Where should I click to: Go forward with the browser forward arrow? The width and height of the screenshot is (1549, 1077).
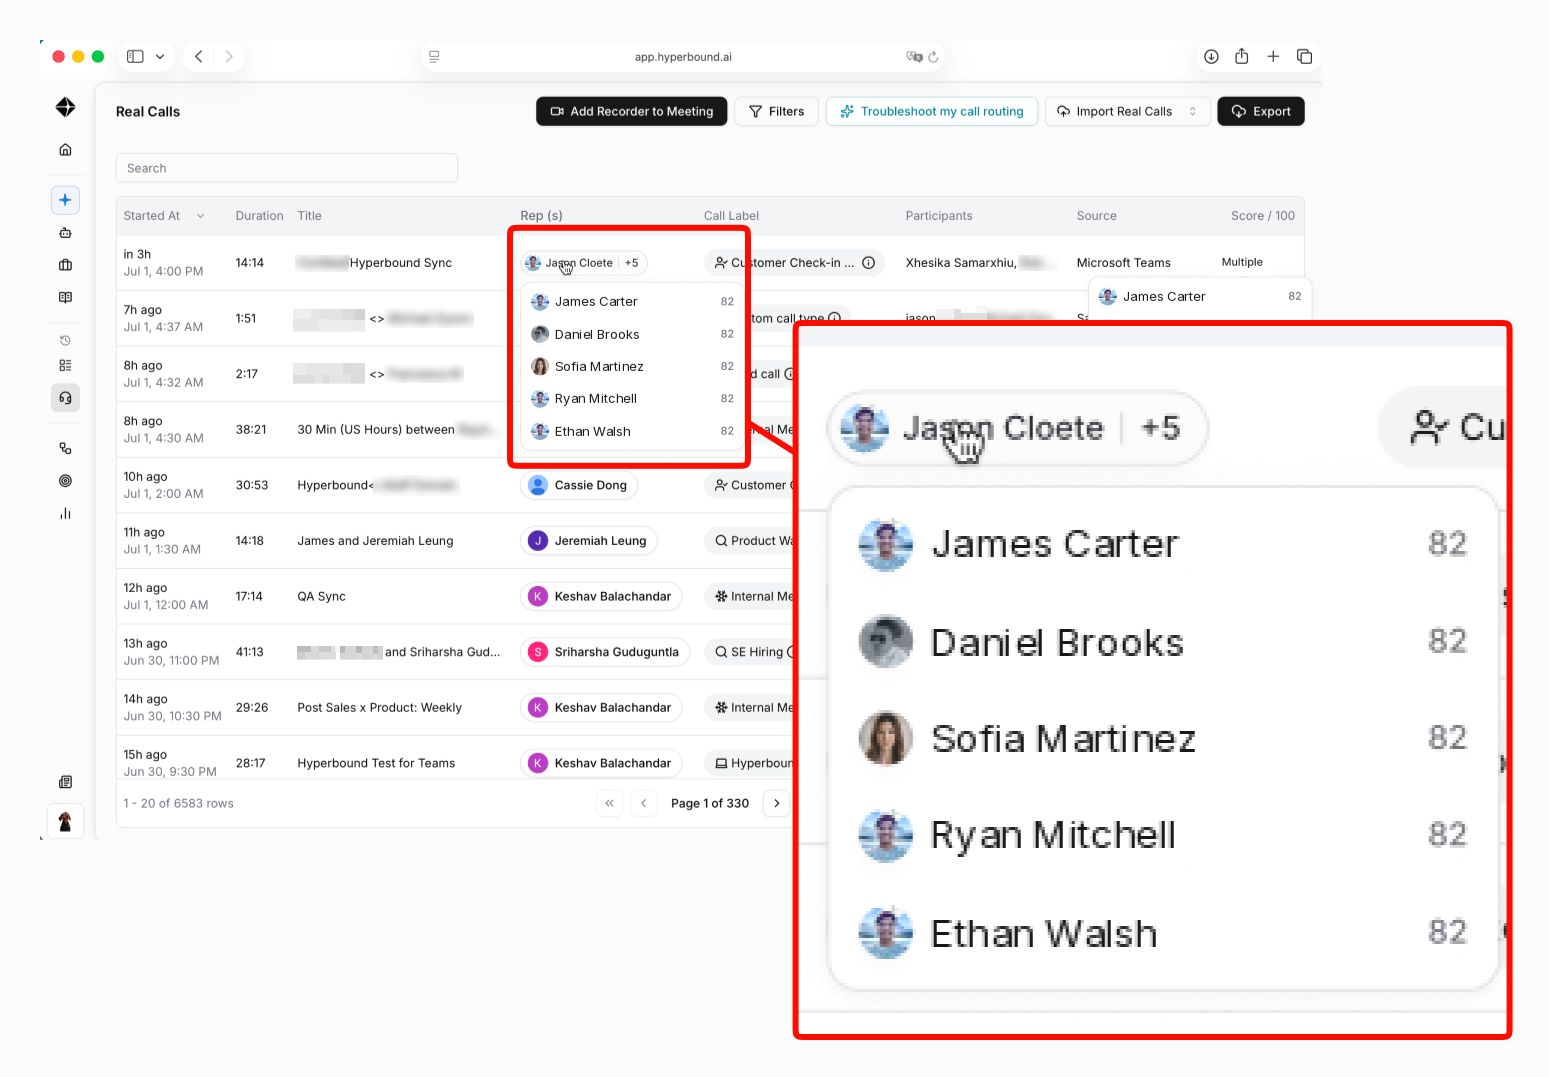click(x=229, y=57)
